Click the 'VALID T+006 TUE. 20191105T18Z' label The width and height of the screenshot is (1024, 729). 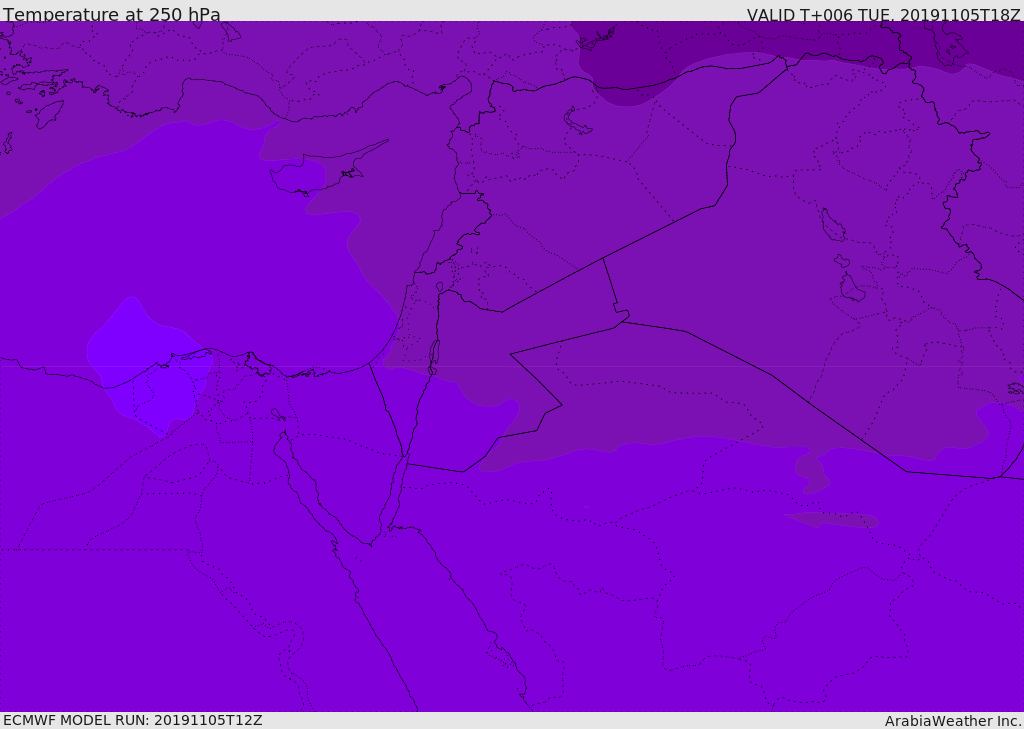pos(883,15)
